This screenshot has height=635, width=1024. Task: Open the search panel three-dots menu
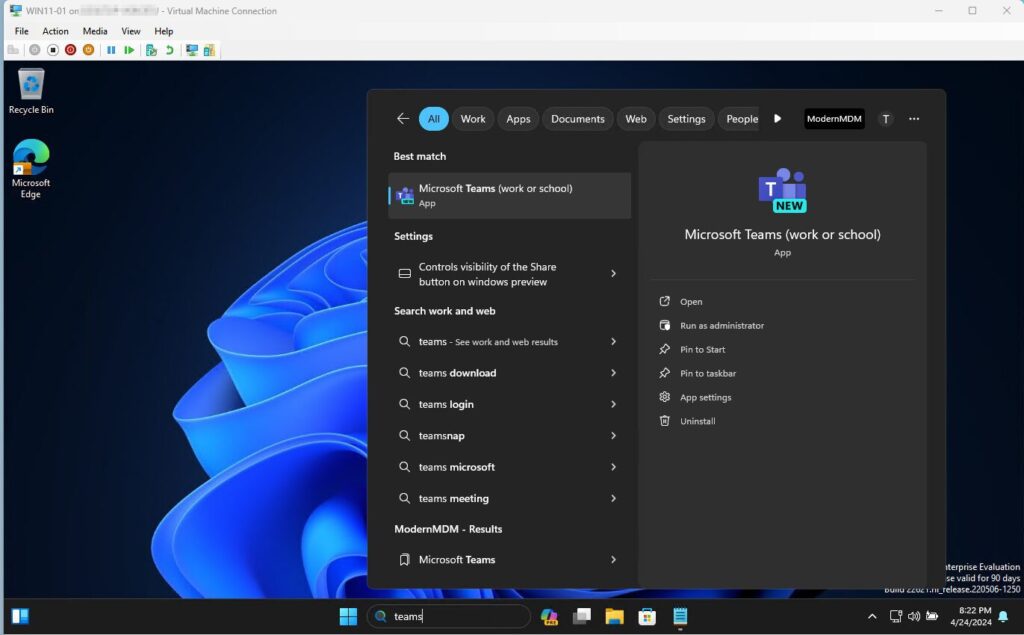[914, 119]
